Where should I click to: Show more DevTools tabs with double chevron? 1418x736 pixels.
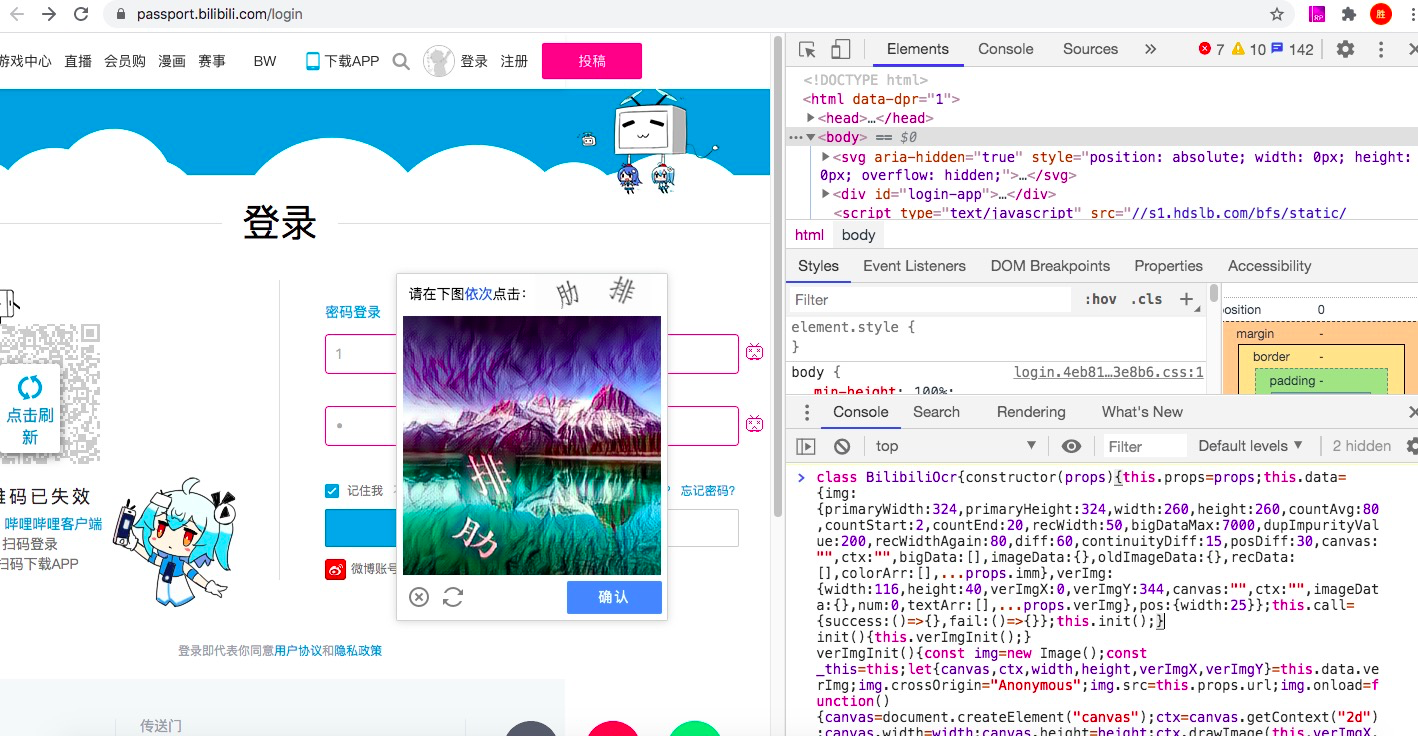1150,49
